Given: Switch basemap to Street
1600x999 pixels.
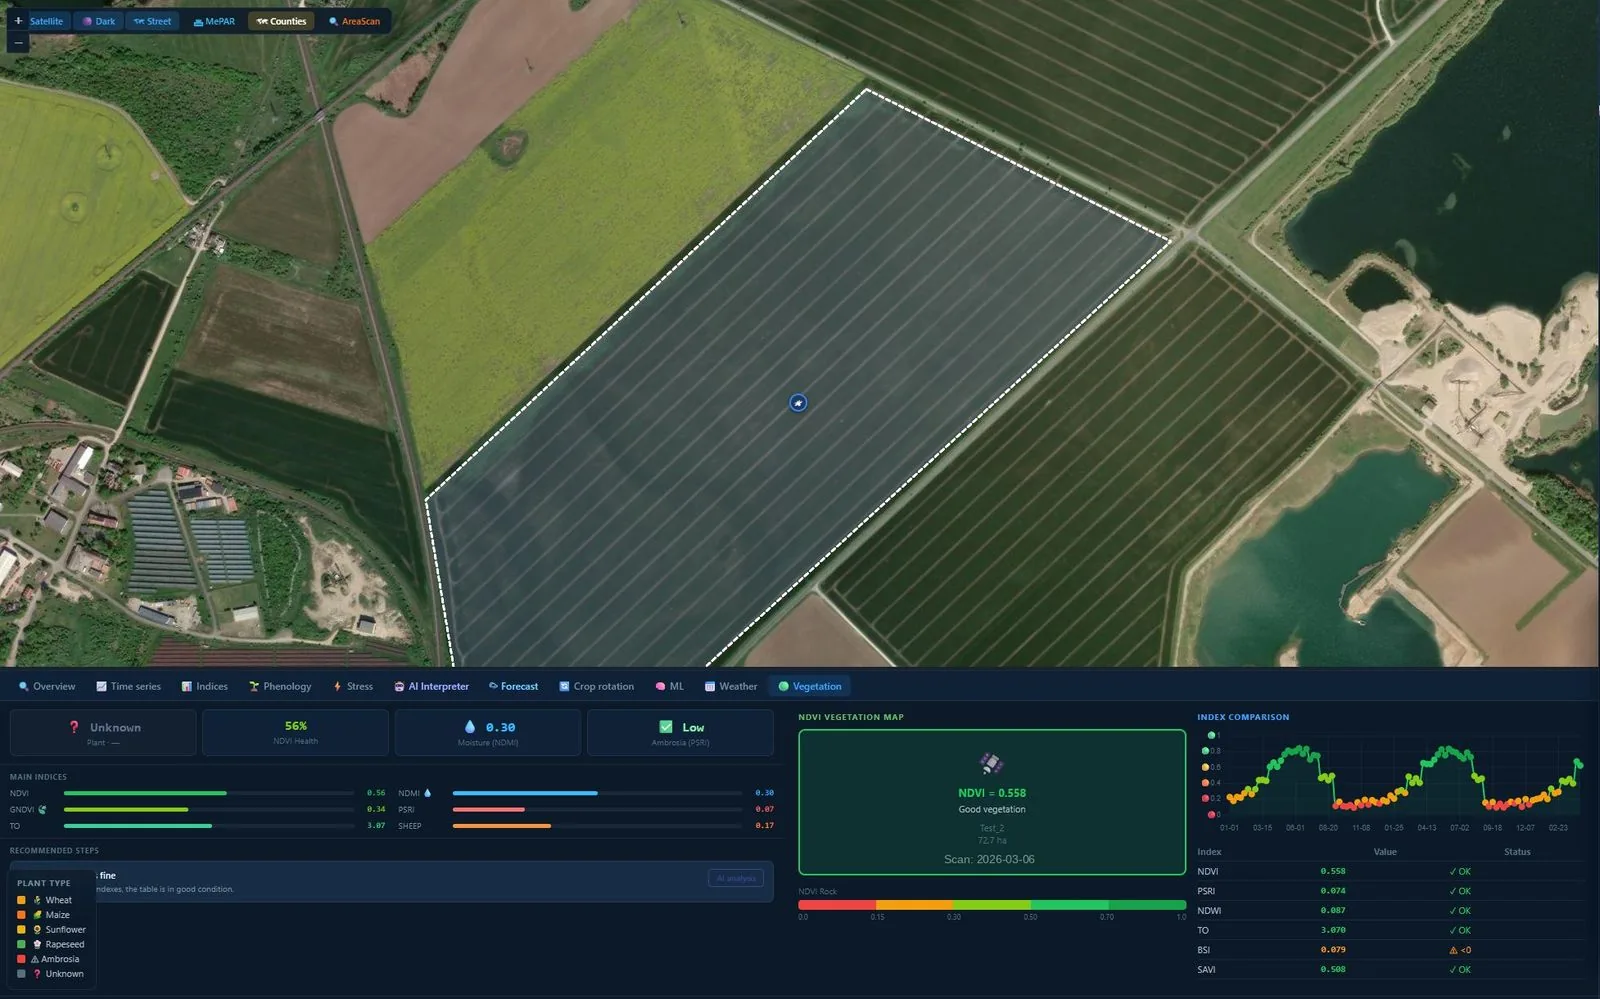Looking at the screenshot, I should (x=152, y=21).
